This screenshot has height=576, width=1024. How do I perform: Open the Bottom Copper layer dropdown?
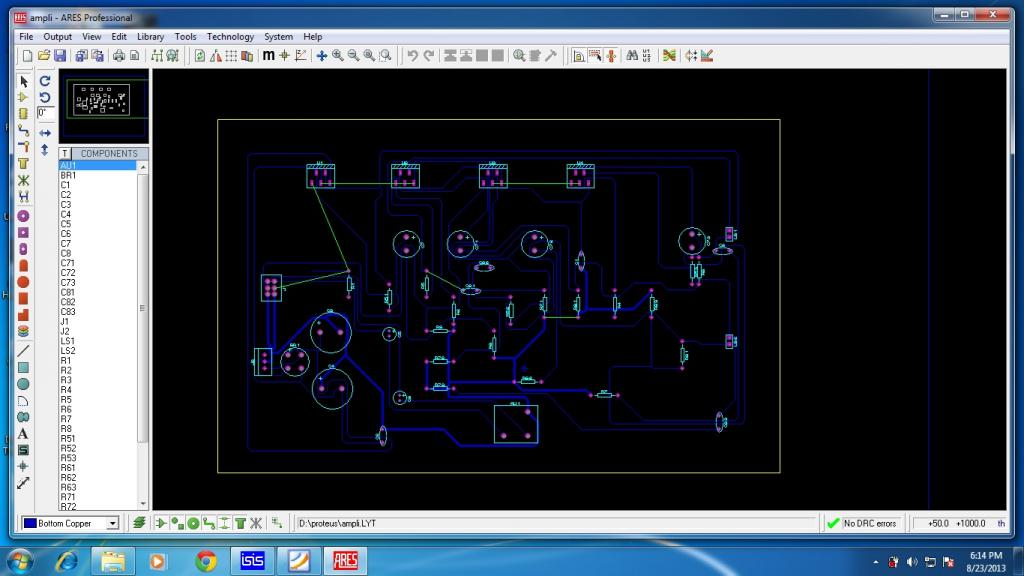(x=113, y=523)
